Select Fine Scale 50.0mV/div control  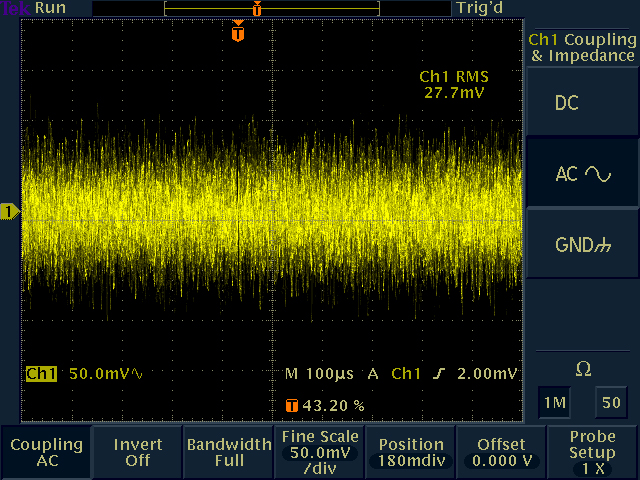320,452
